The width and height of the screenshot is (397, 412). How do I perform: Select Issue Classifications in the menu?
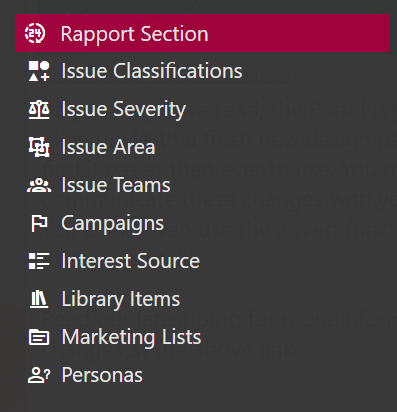(152, 71)
